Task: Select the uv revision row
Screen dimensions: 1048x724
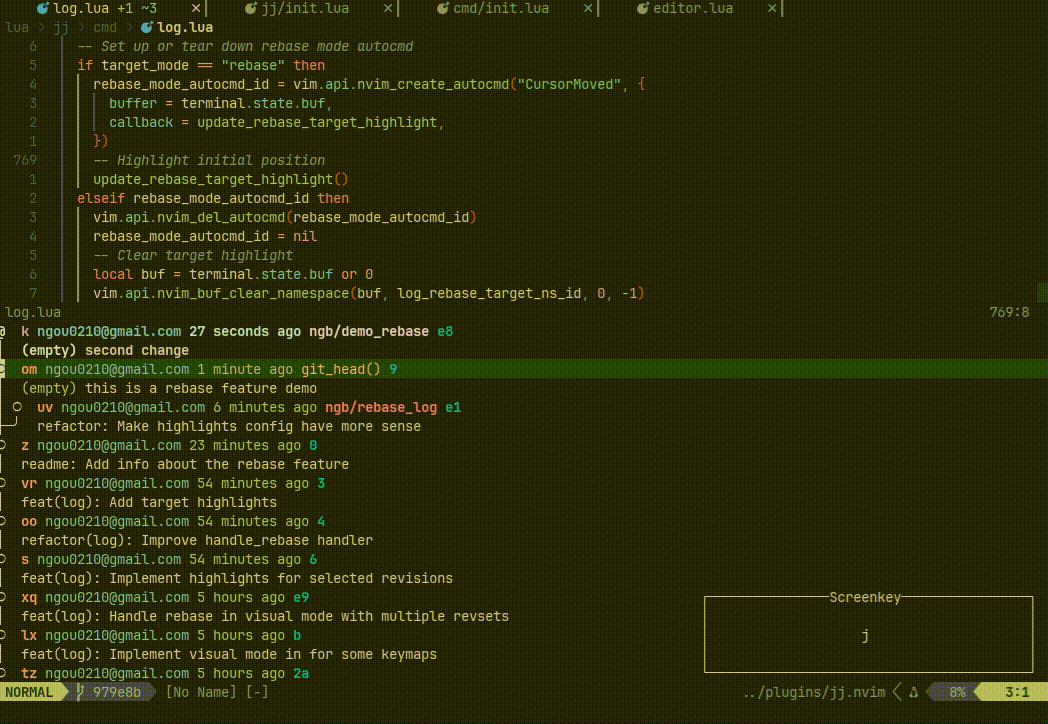Action: [249, 407]
